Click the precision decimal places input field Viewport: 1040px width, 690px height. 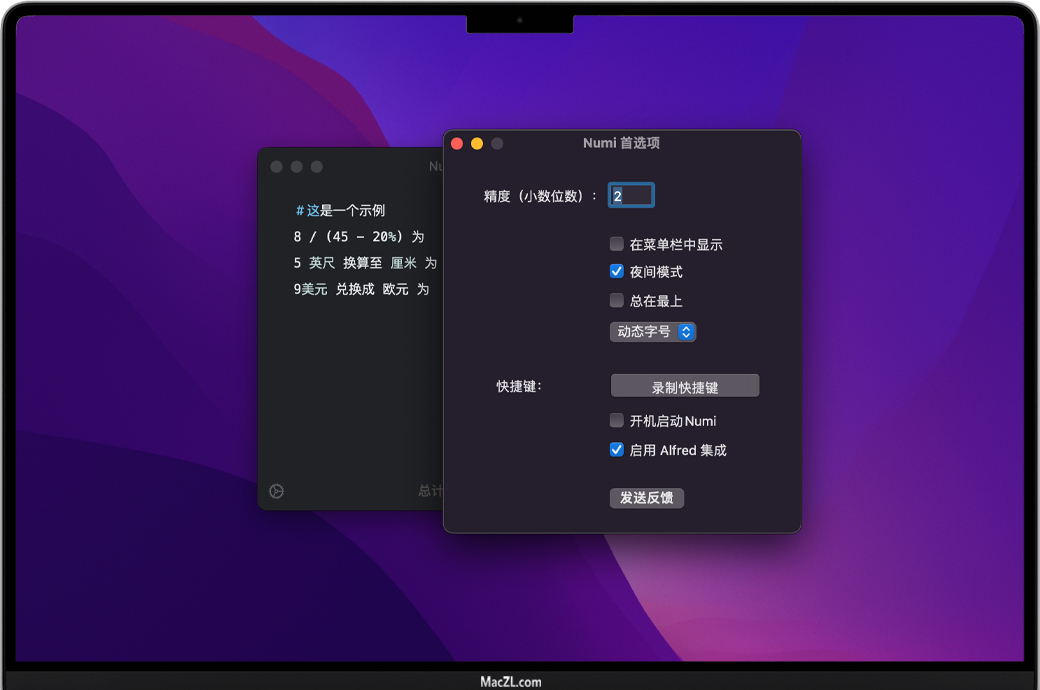click(631, 195)
